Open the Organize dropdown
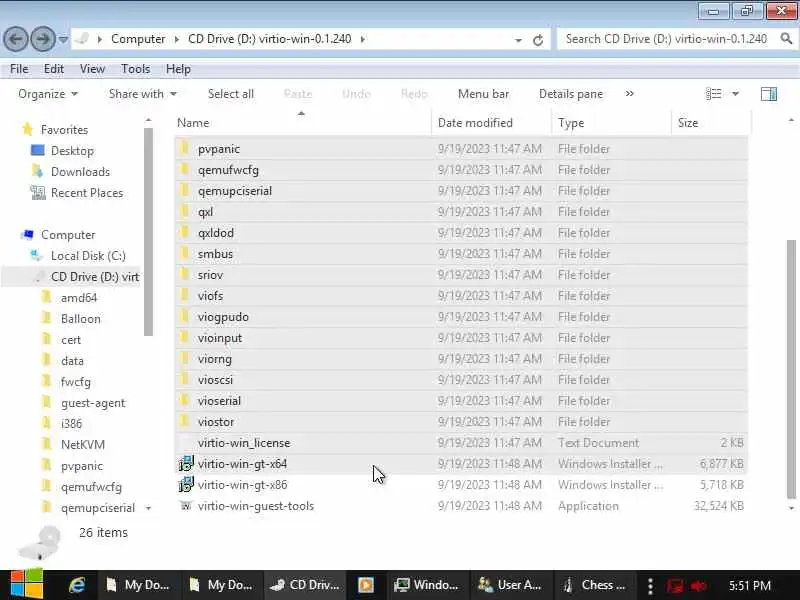 (x=47, y=94)
